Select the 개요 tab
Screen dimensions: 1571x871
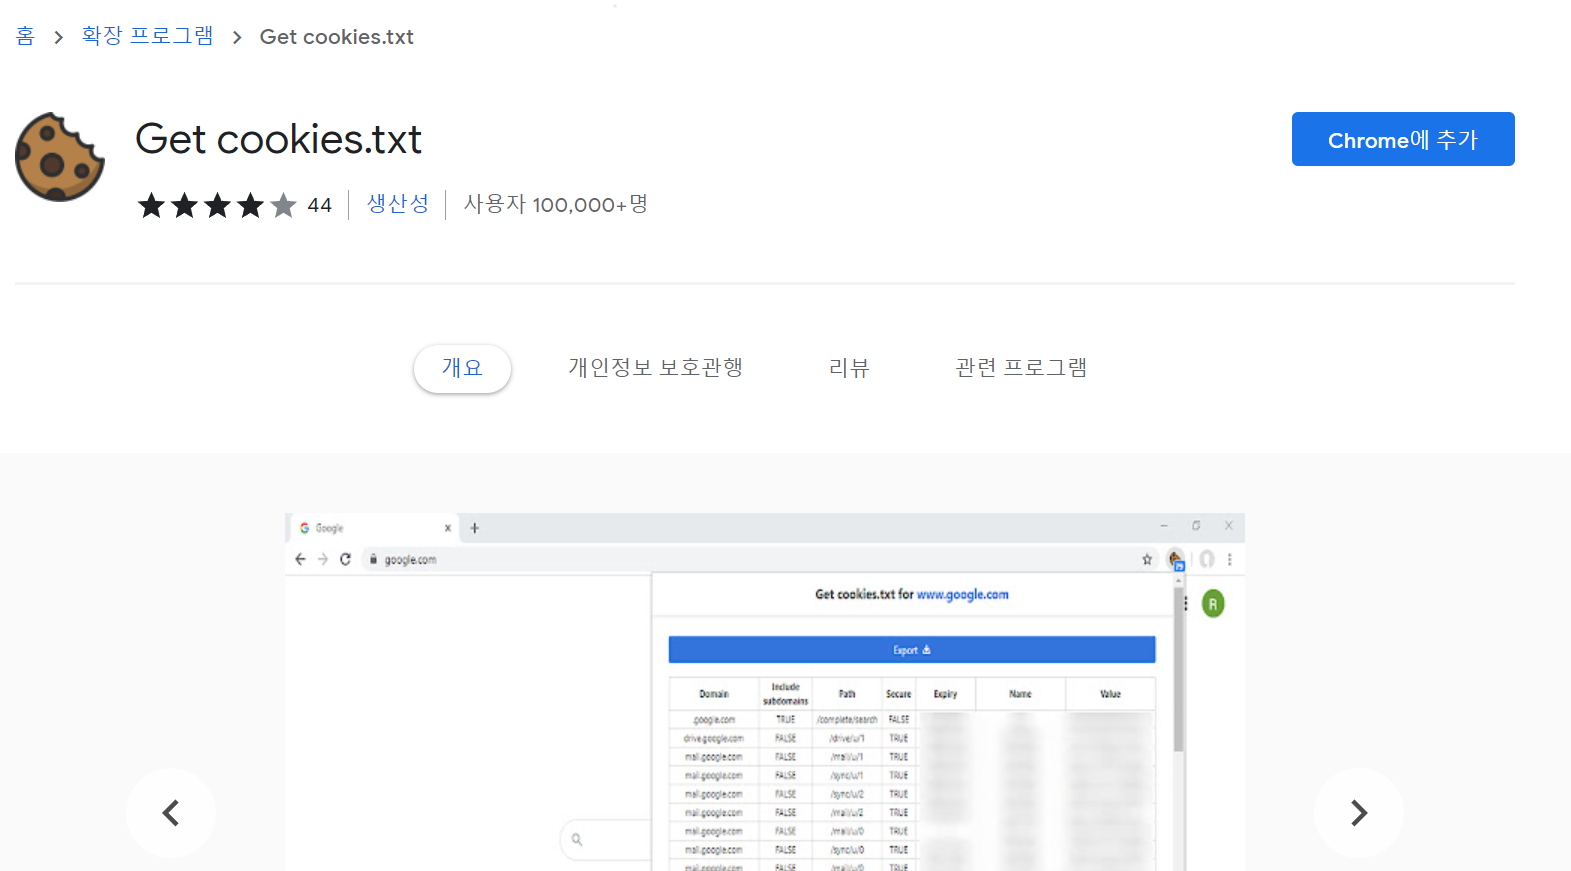click(x=462, y=368)
